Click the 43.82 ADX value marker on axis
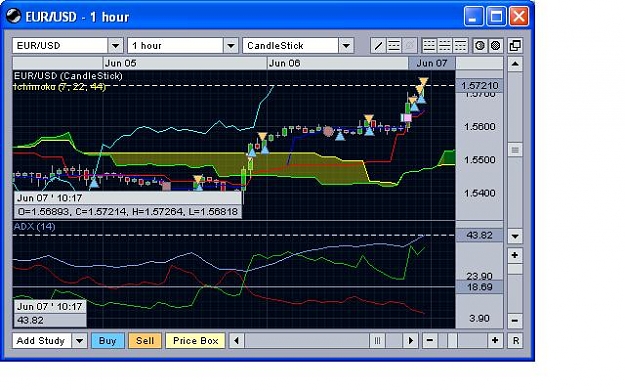 pos(480,235)
